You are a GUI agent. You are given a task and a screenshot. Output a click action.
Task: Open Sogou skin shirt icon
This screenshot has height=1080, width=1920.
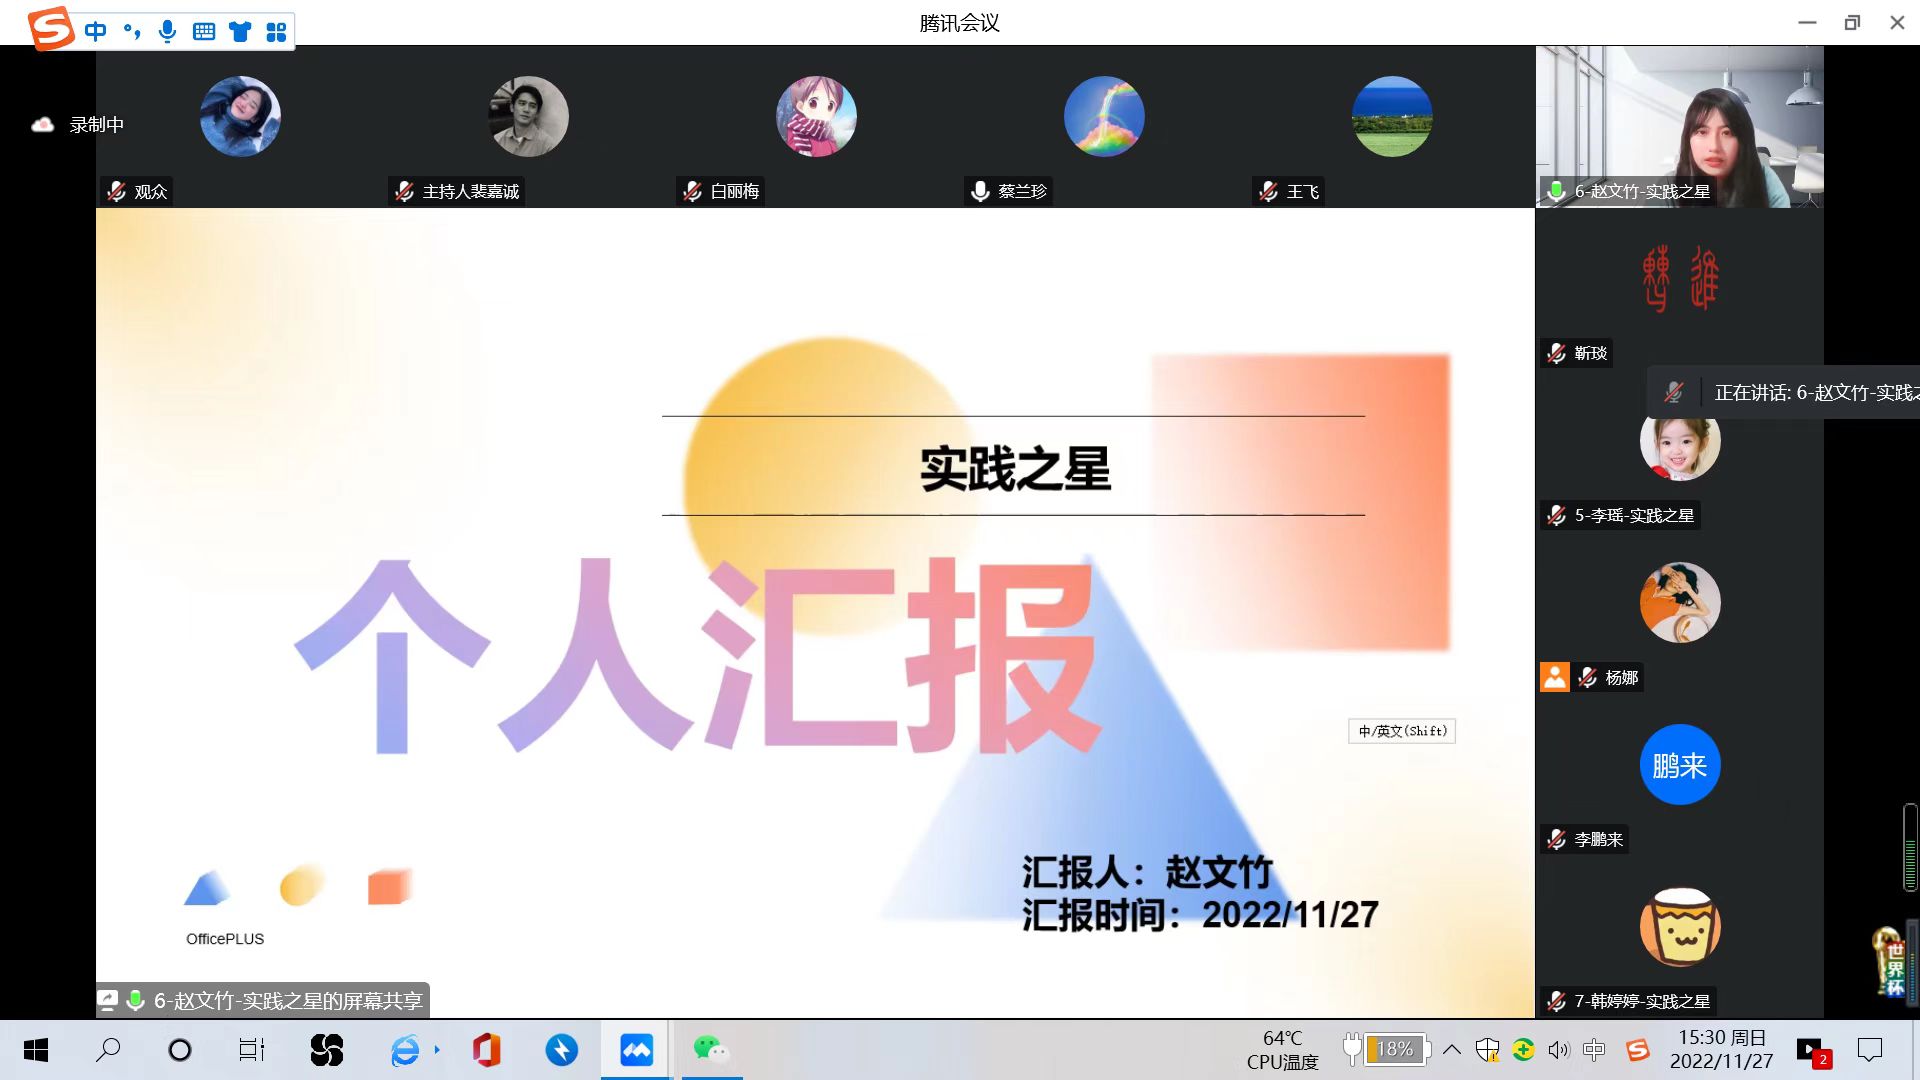240,32
